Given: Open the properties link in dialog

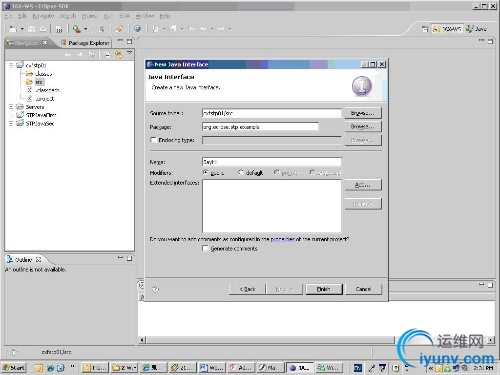Looking at the screenshot, I should [283, 239].
